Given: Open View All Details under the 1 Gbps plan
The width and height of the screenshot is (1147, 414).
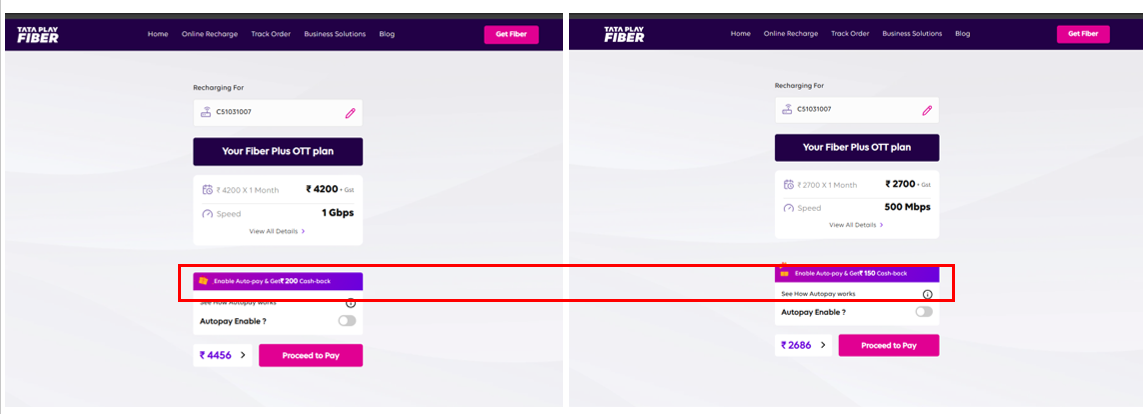Looking at the screenshot, I should point(277,231).
